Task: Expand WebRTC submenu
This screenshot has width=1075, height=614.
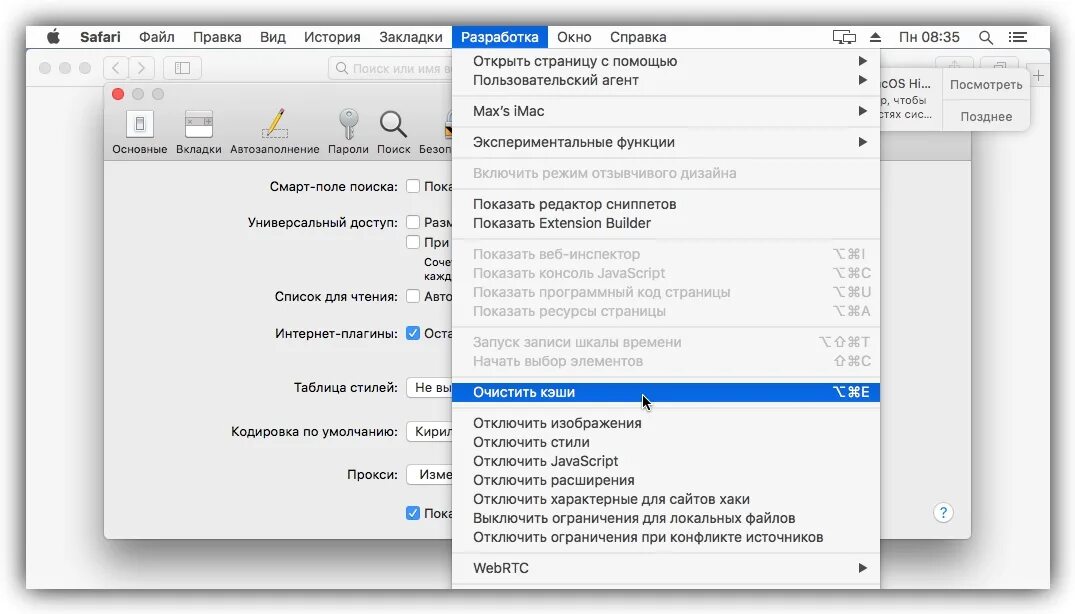Action: [x=666, y=568]
